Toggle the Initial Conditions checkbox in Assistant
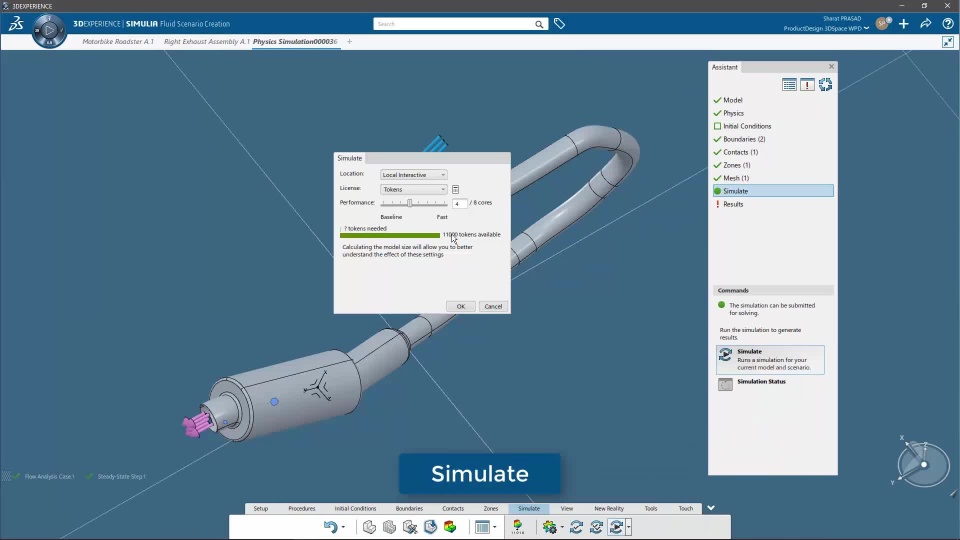The width and height of the screenshot is (960, 540). 718,126
